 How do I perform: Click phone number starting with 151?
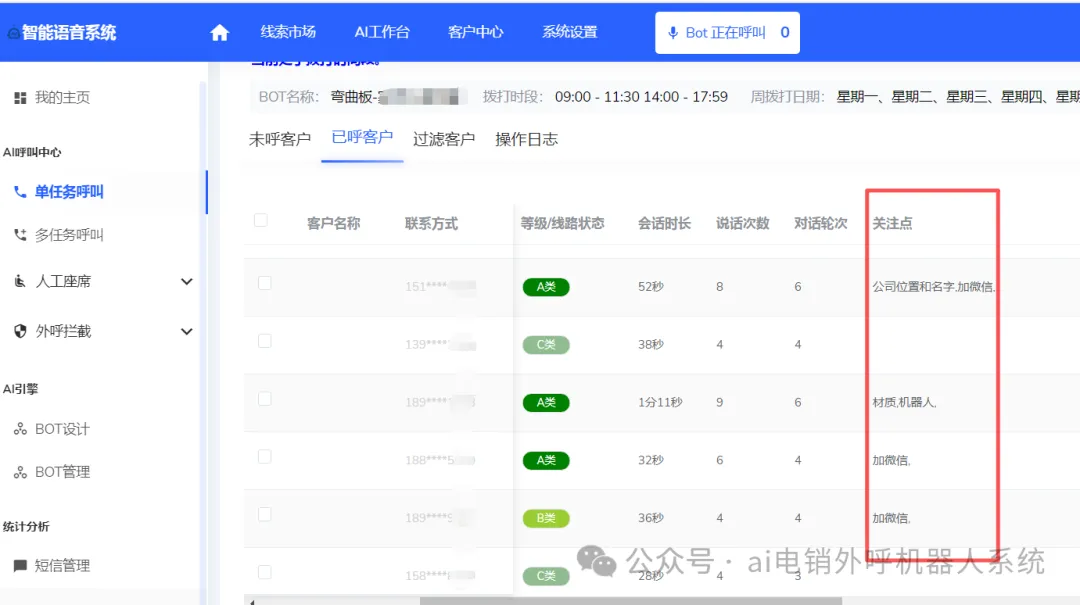coord(440,287)
